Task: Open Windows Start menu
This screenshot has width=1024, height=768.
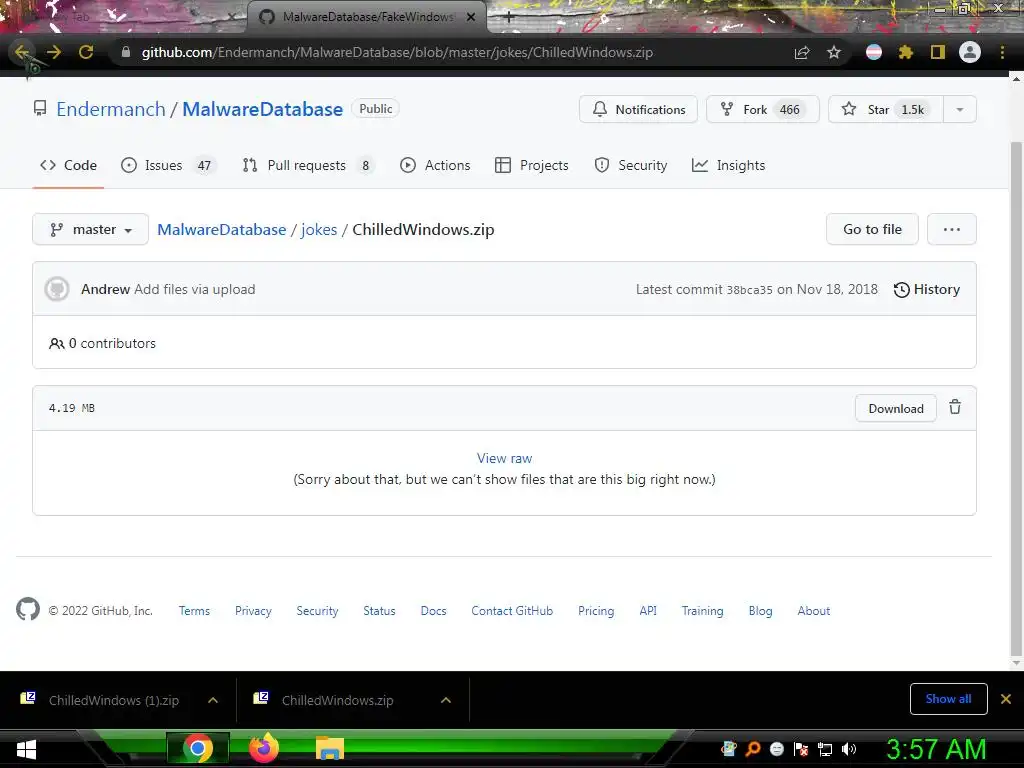Action: tap(26, 750)
